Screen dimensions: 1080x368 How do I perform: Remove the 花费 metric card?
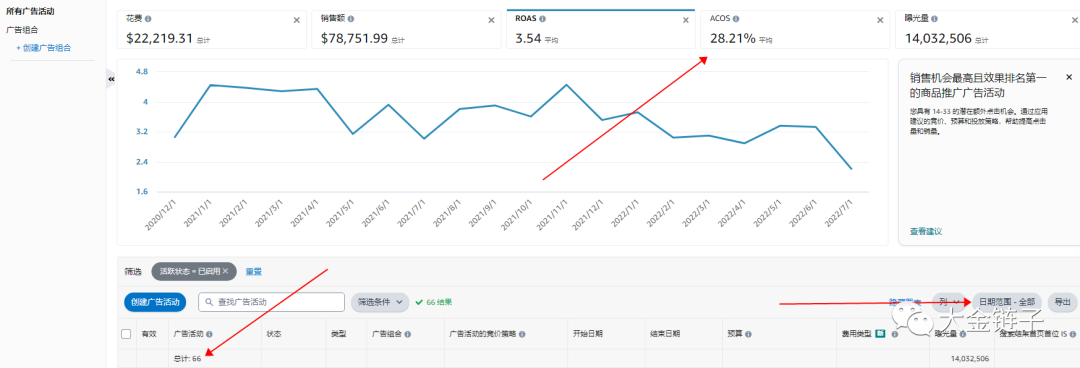pos(297,20)
